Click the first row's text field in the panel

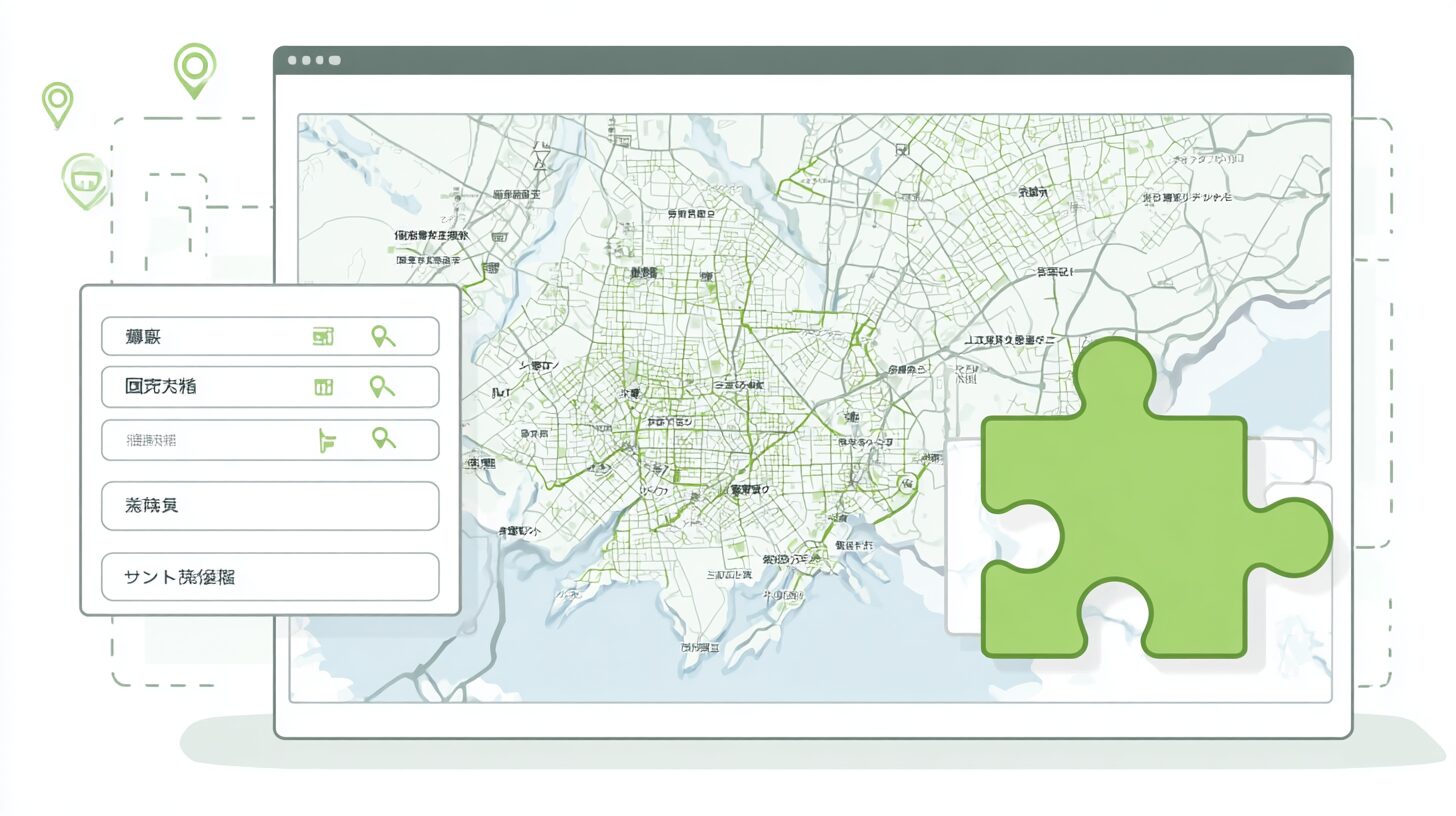[x=270, y=336]
